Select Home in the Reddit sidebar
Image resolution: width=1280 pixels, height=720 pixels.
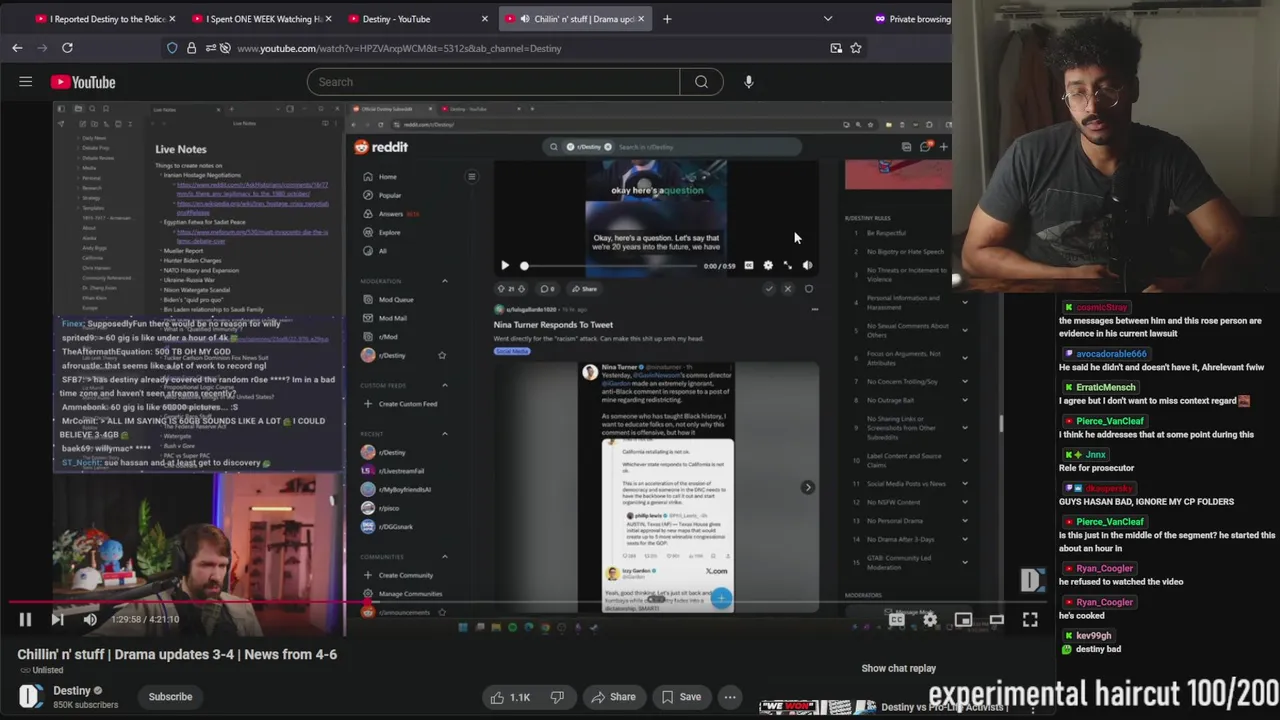coord(387,177)
